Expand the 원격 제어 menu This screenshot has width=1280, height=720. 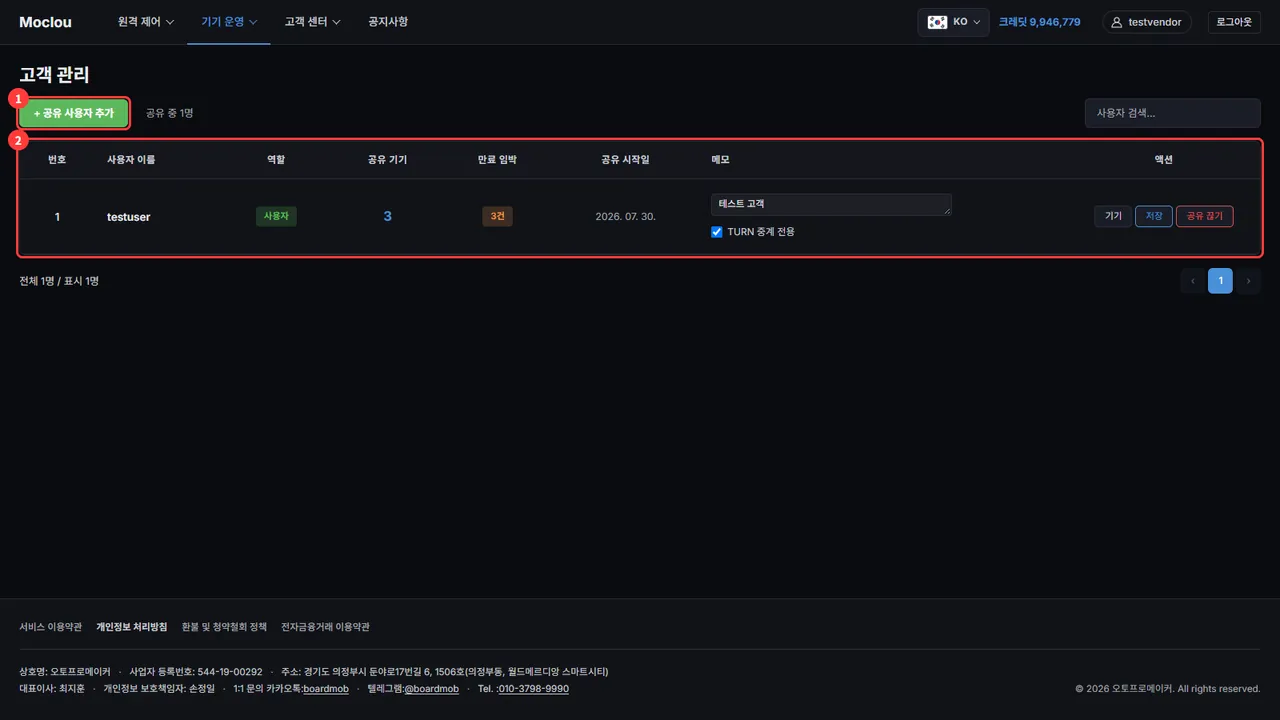point(146,22)
